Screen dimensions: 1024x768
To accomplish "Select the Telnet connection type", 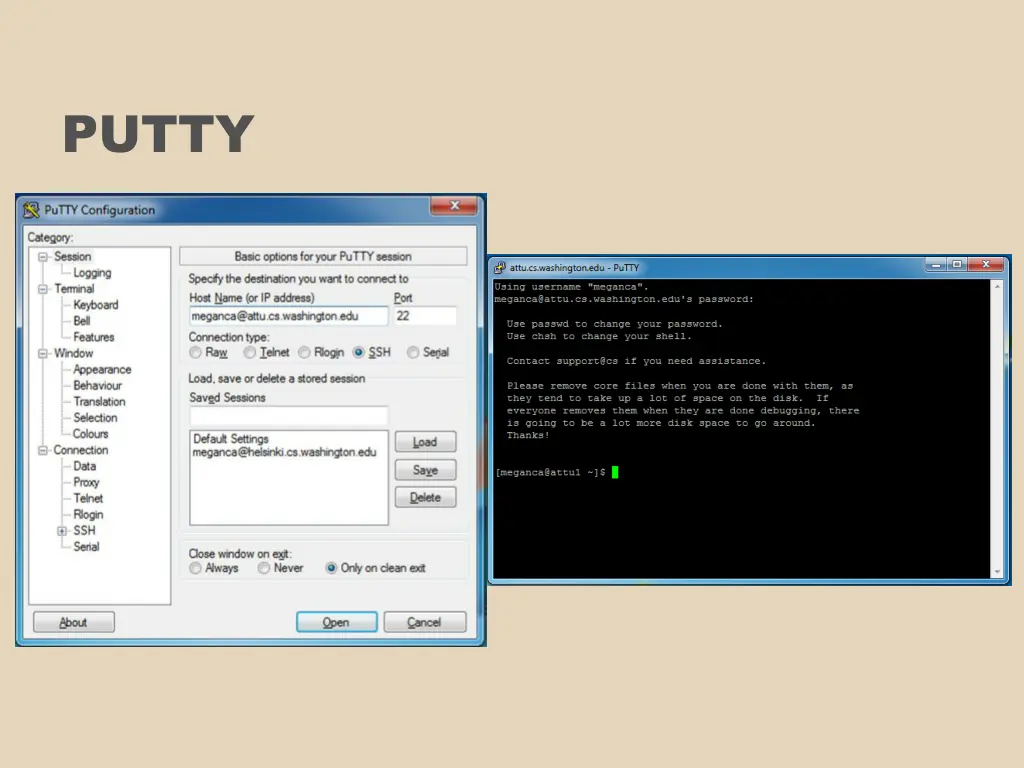I will [x=250, y=352].
